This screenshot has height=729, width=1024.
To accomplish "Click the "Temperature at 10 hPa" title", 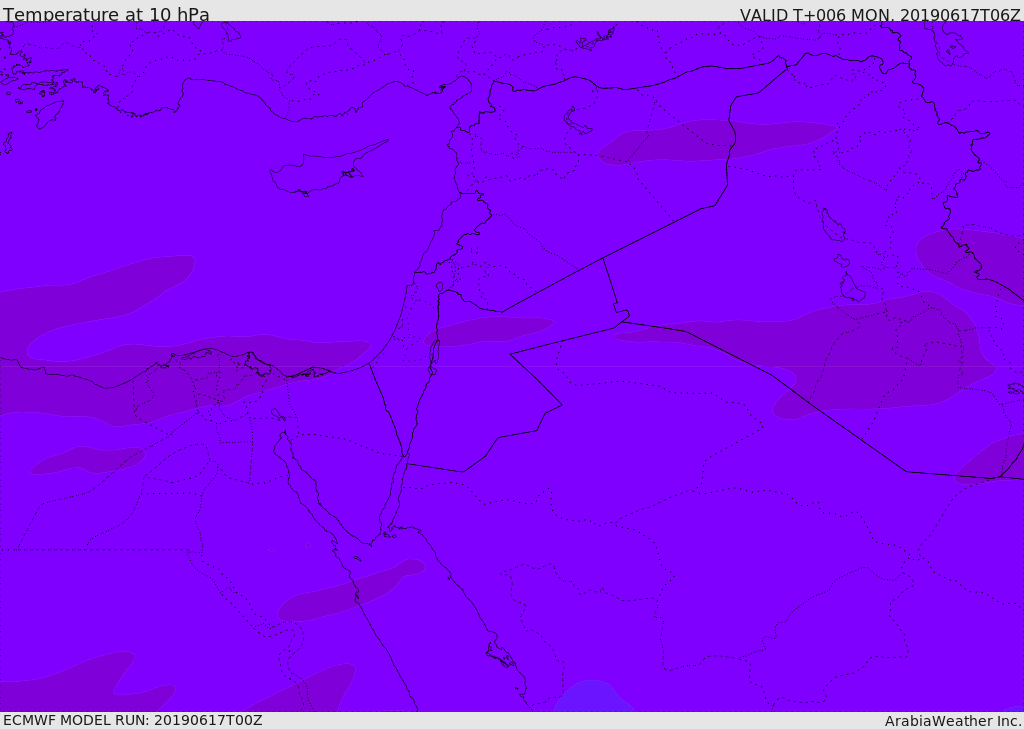I will [106, 15].
